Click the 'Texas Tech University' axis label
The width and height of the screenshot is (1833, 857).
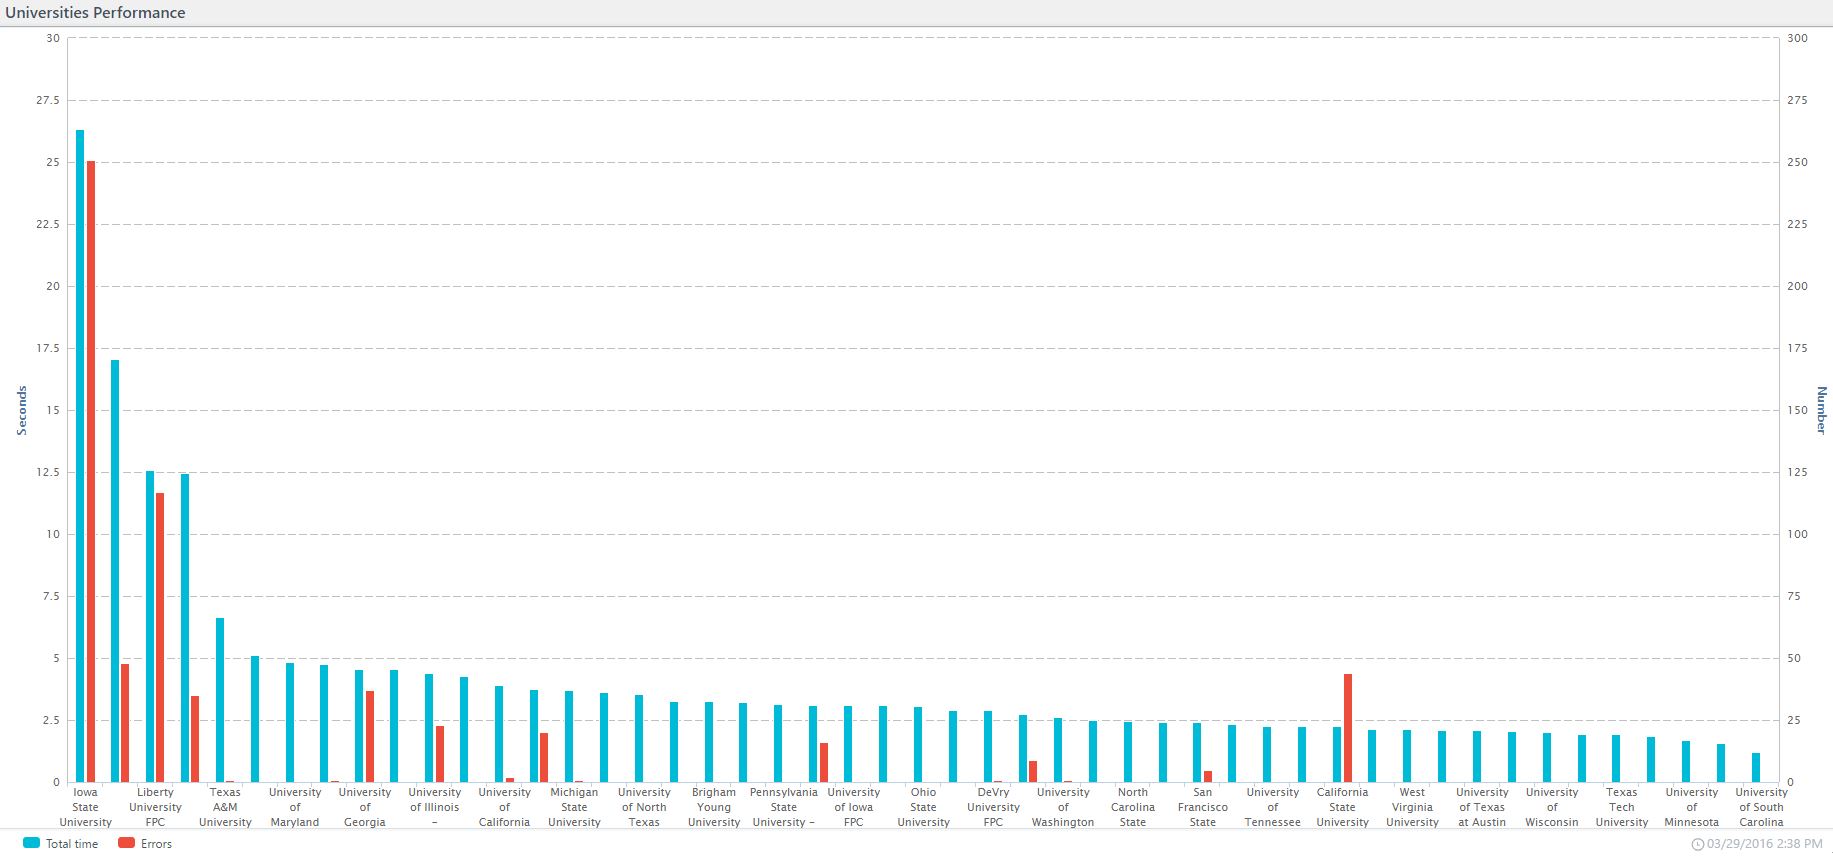click(1622, 807)
